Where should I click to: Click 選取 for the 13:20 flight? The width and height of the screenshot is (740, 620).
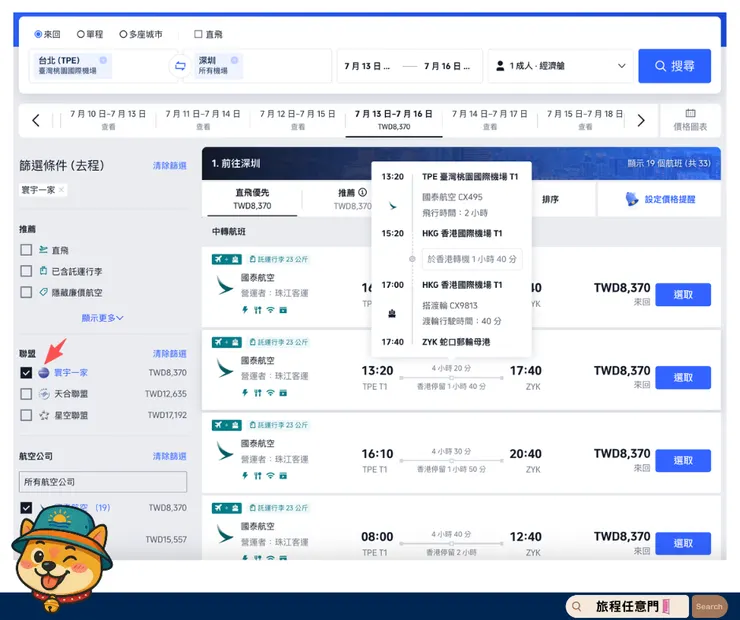[x=683, y=377]
